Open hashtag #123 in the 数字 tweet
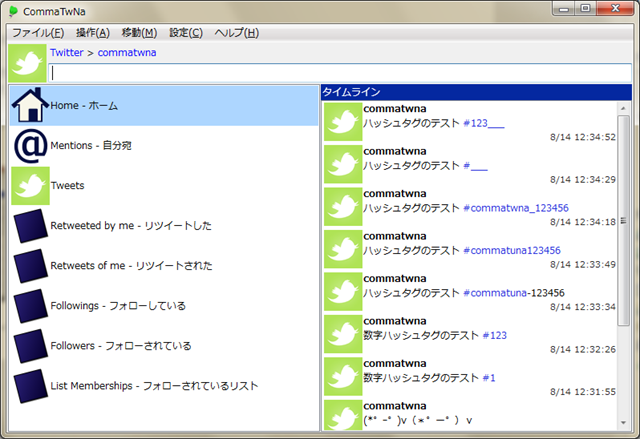Image resolution: width=640 pixels, height=439 pixels. click(x=495, y=335)
